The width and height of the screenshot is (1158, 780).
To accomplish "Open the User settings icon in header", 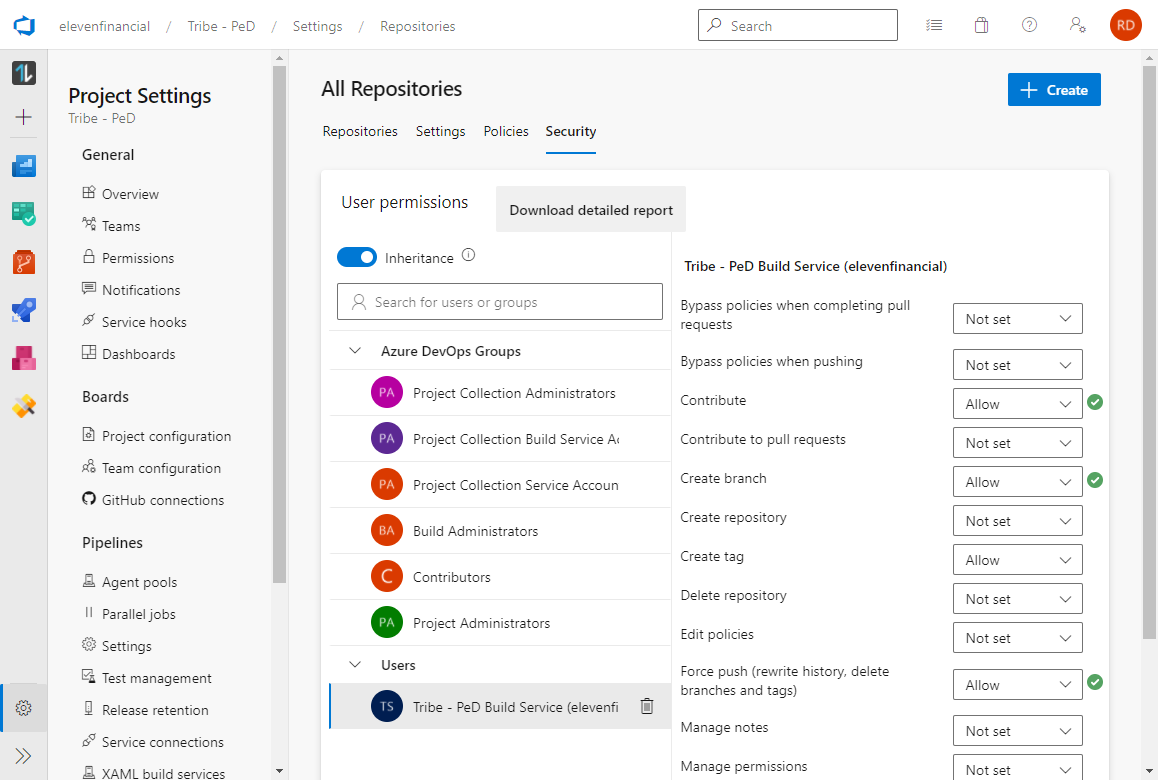I will click(x=1078, y=25).
